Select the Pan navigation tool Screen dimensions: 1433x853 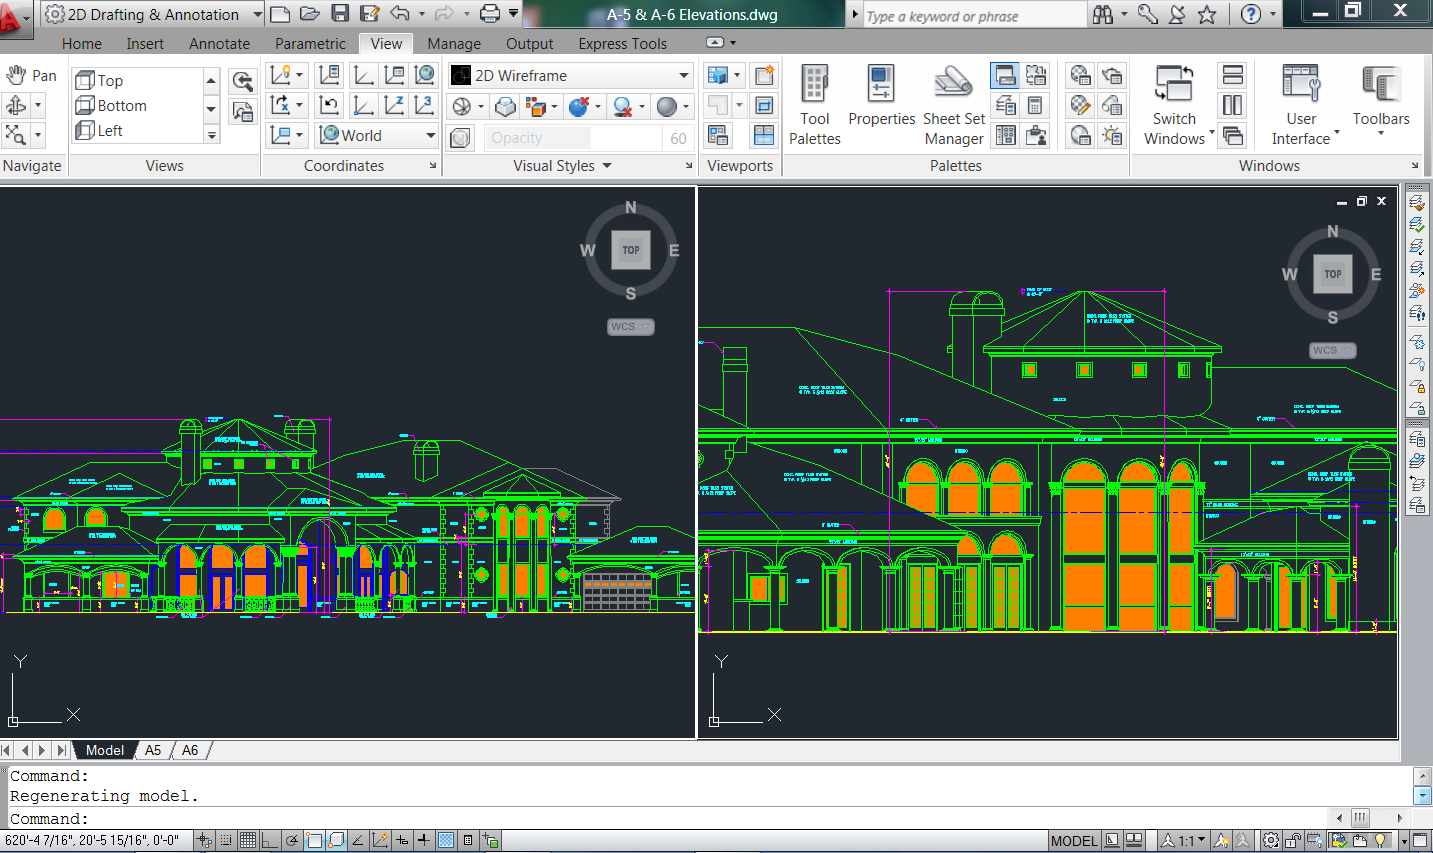(31, 76)
